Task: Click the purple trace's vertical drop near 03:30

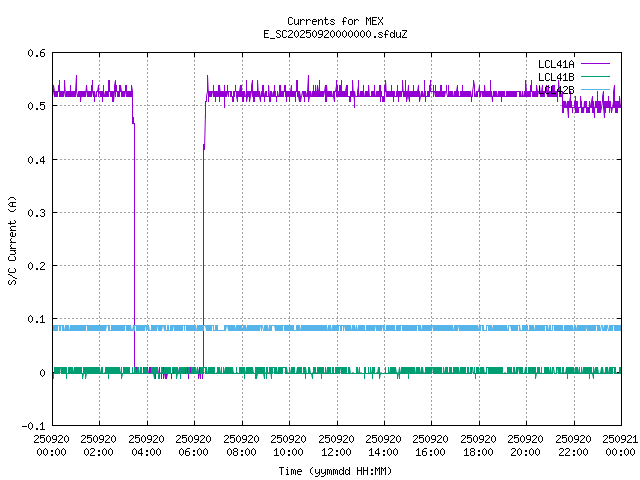Action: coord(134,250)
